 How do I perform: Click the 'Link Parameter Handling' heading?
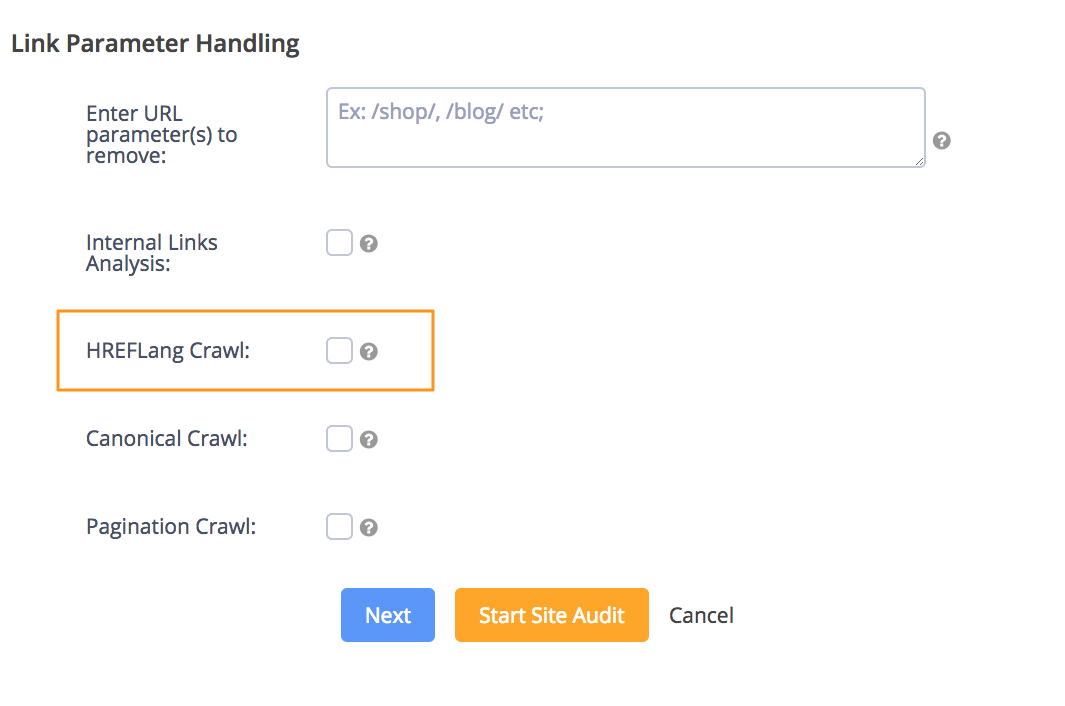(x=156, y=43)
